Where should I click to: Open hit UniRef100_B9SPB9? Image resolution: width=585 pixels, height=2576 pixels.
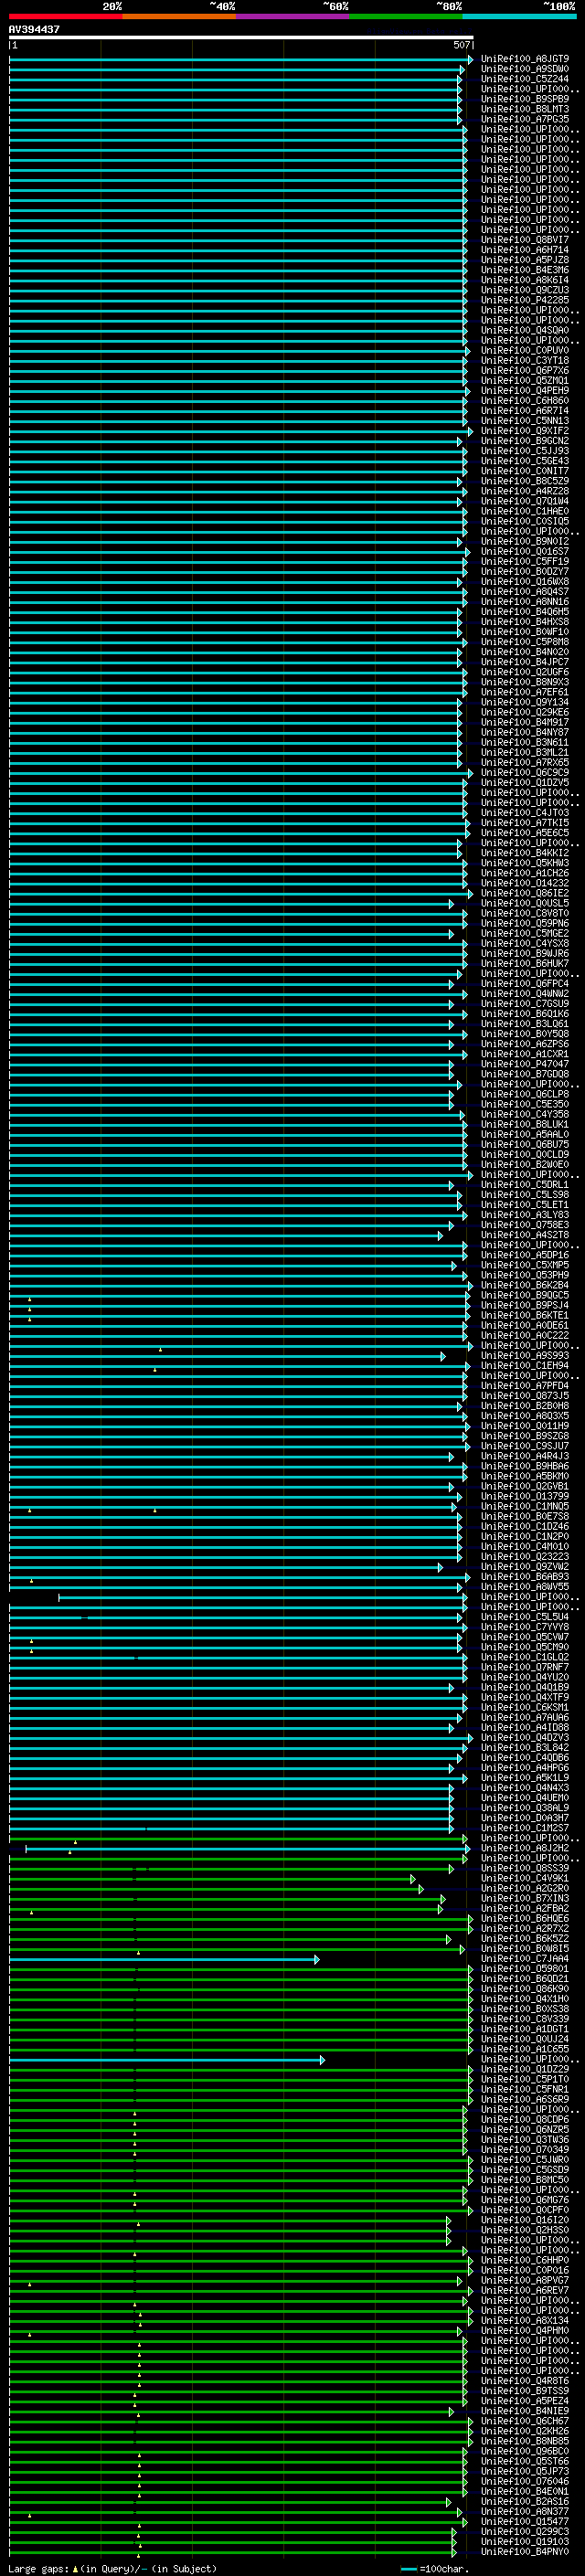525,99
